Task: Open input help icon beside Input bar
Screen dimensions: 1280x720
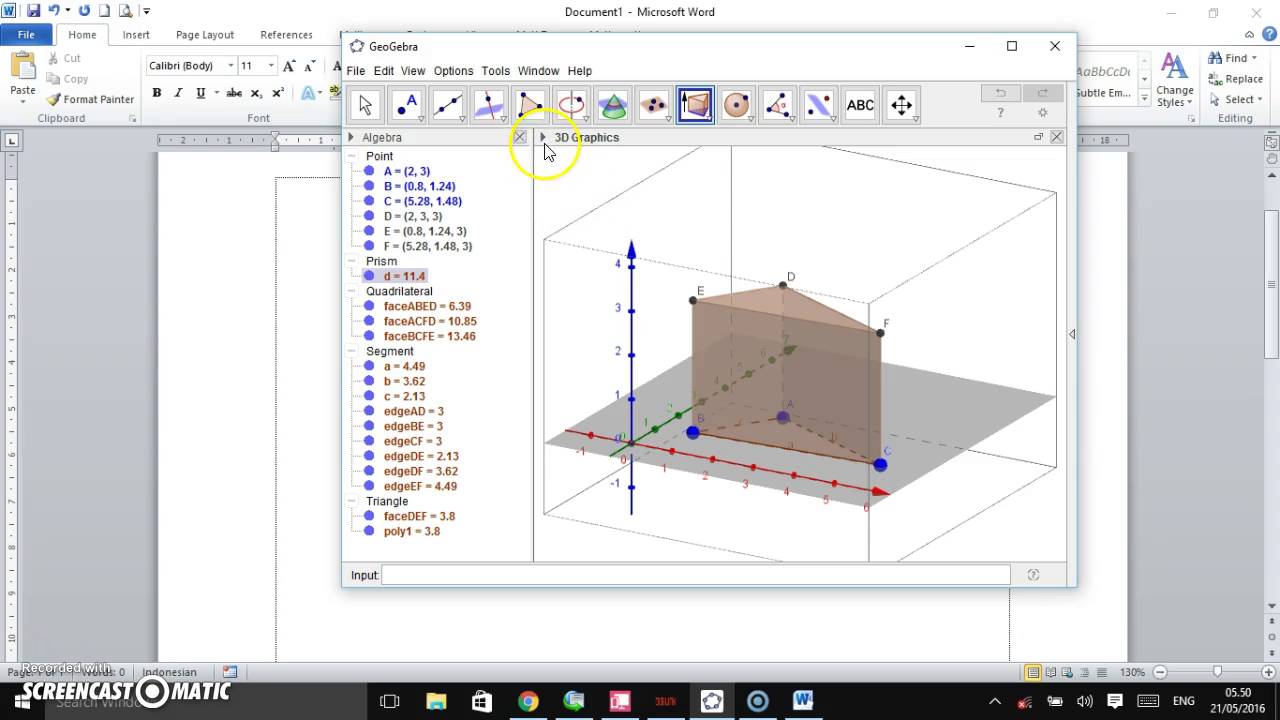Action: point(1033,575)
